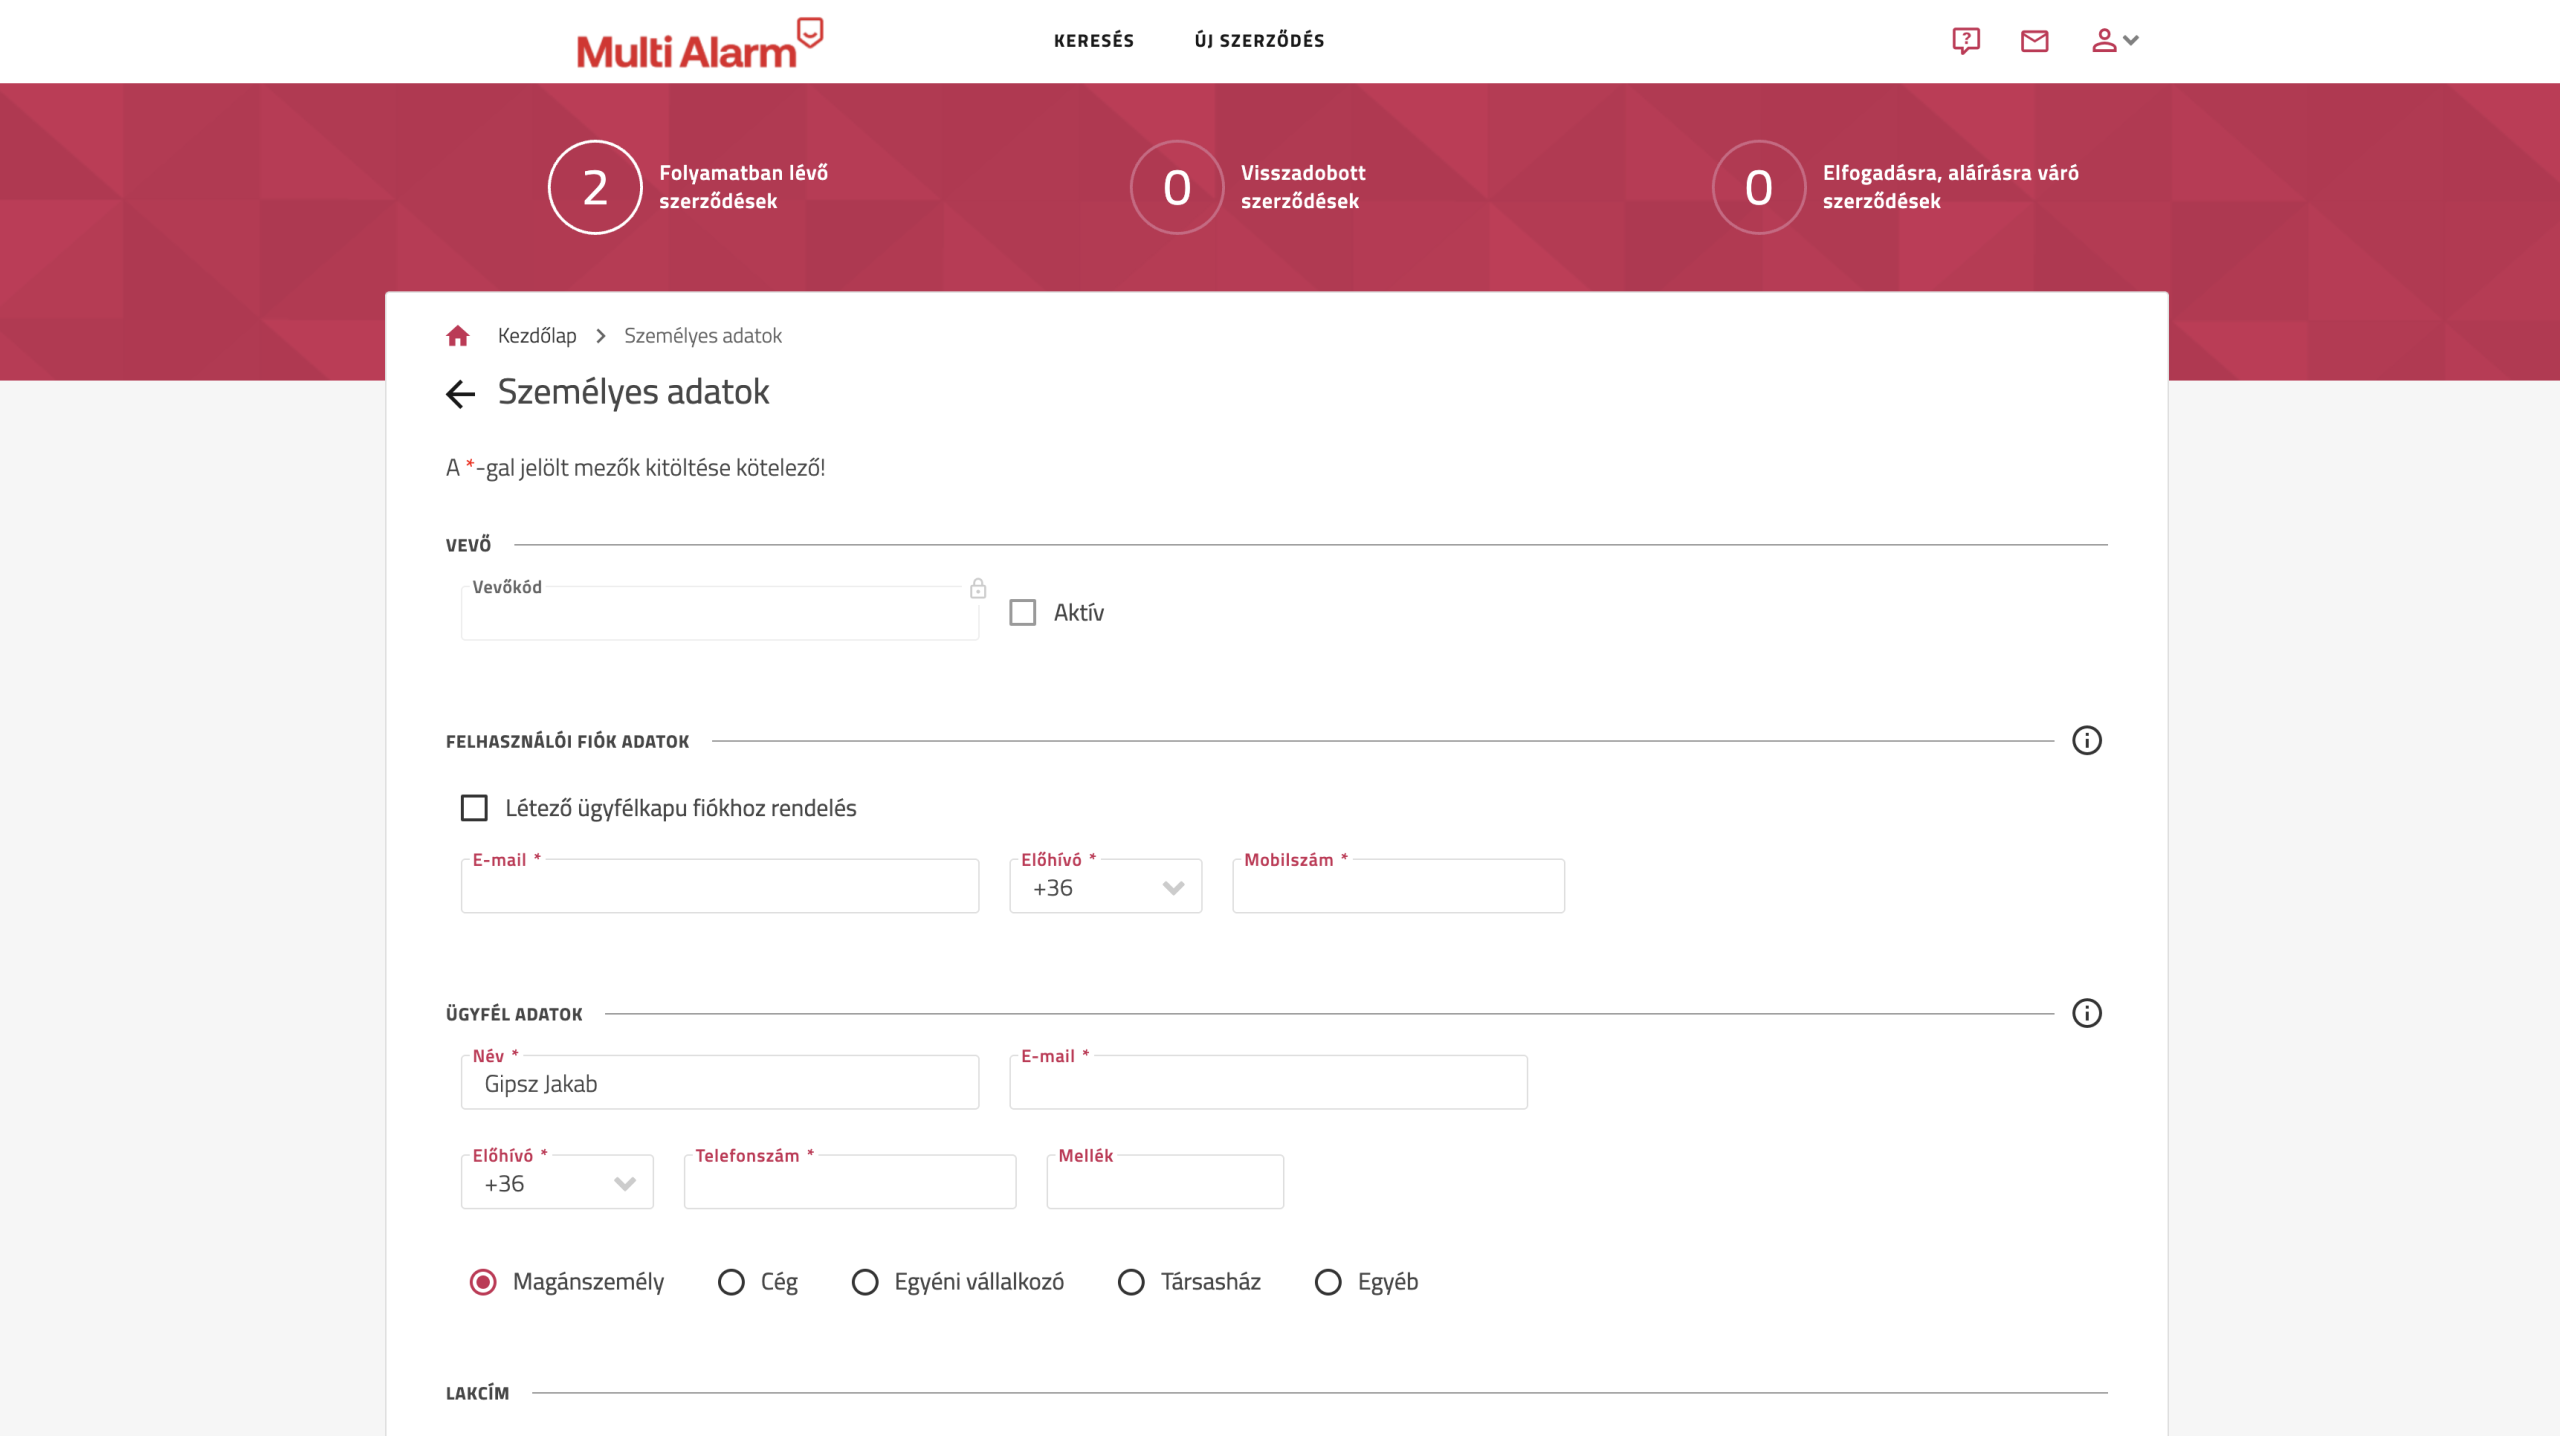
Task: Click the help chat question icon
Action: click(x=1965, y=41)
